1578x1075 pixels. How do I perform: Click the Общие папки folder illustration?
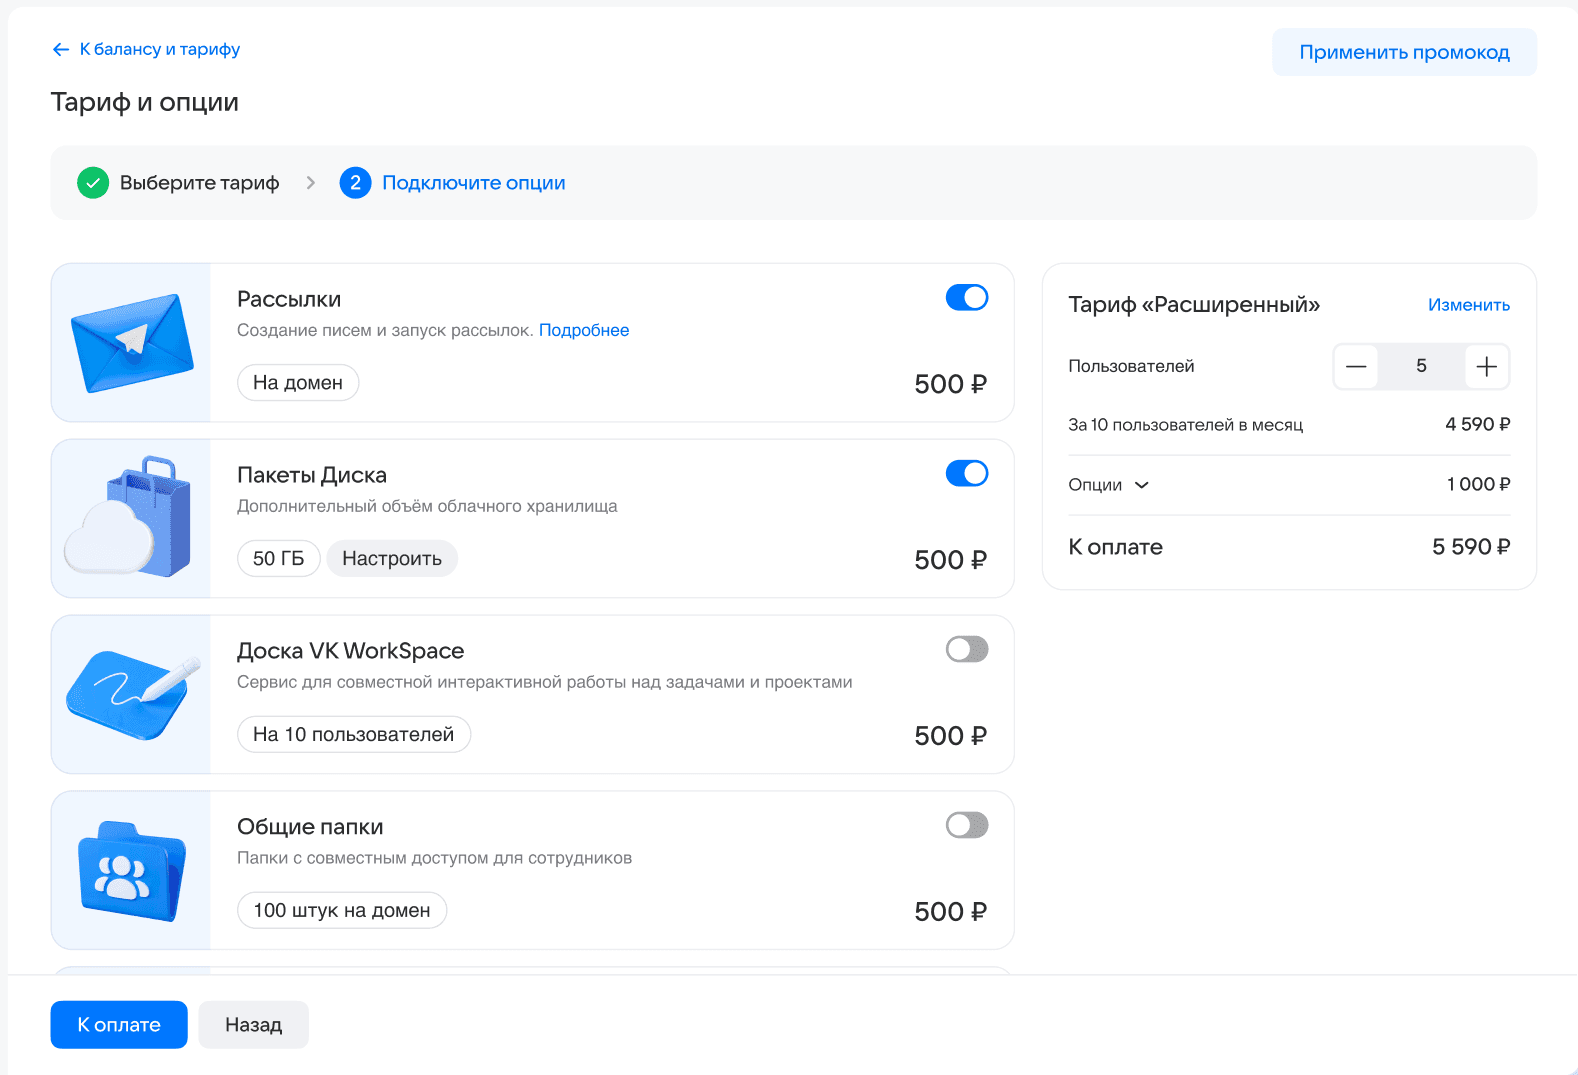tap(132, 871)
